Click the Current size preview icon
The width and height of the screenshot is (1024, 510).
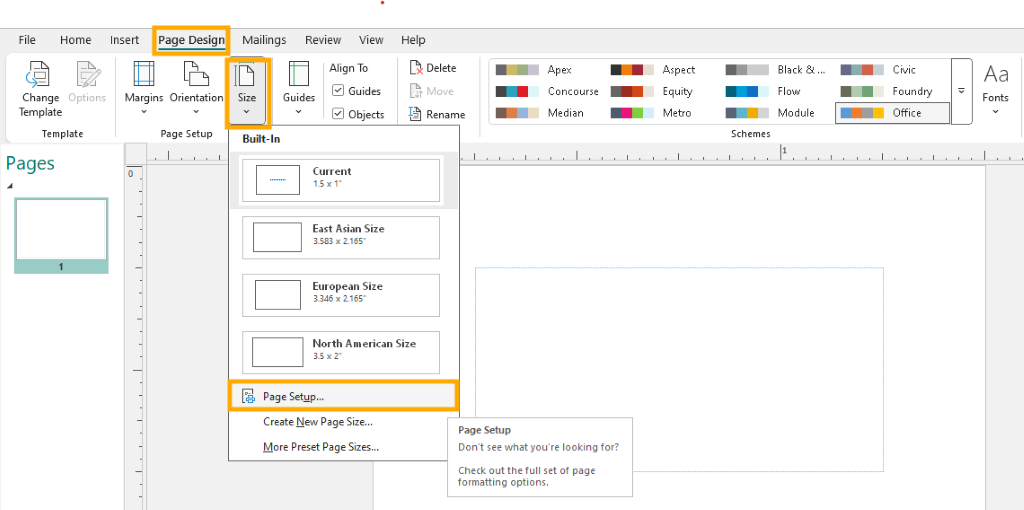tap(278, 180)
